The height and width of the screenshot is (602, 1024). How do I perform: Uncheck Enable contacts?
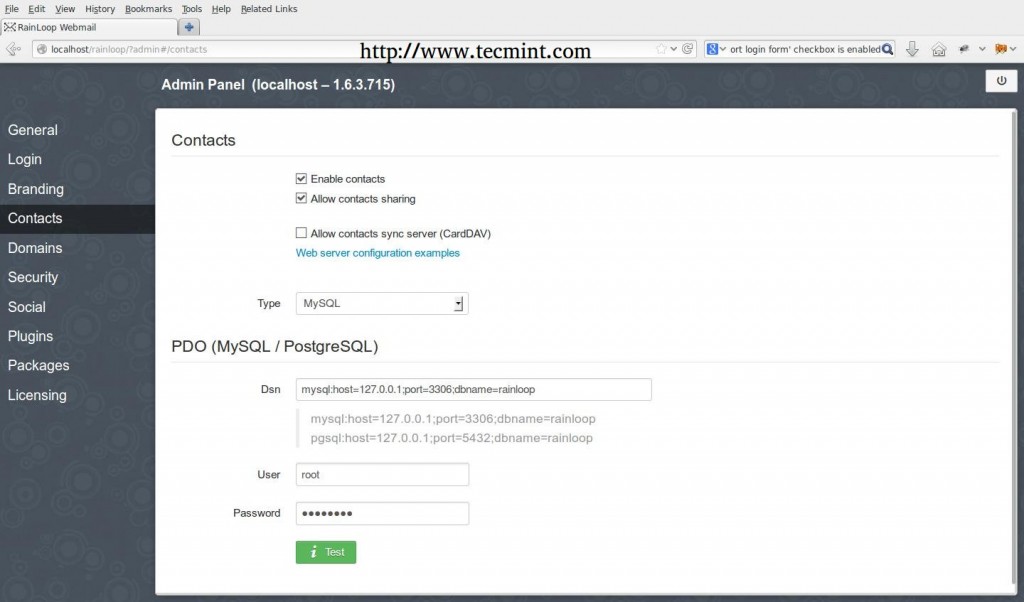tap(301, 178)
